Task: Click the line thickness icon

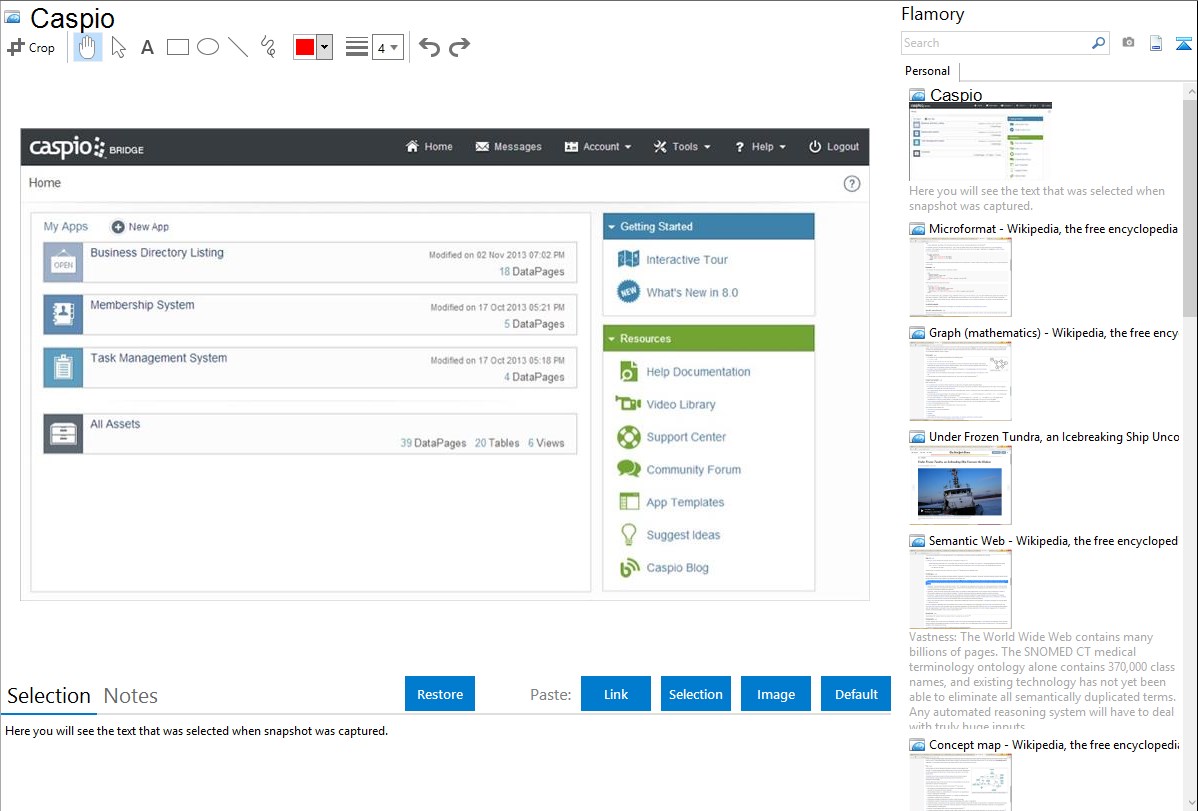Action: click(356, 47)
